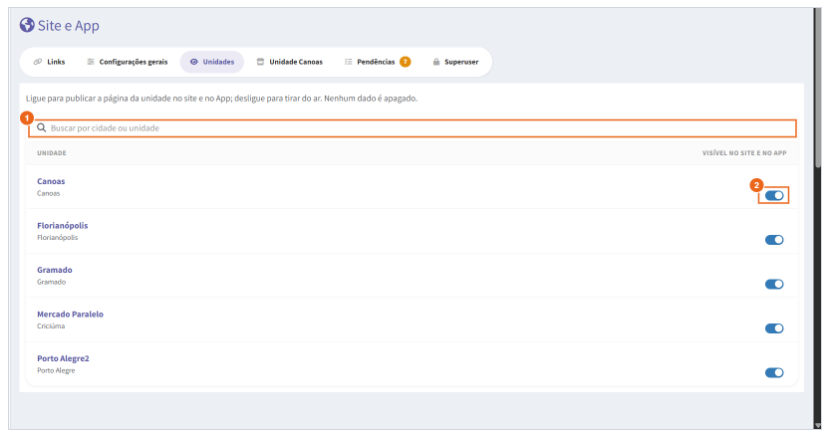Turn off the Gramado visibility toggle

[774, 284]
